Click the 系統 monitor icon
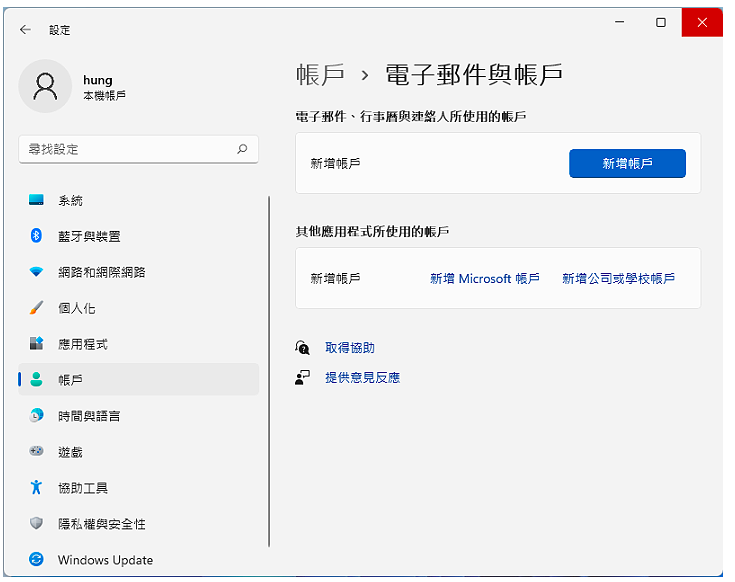Image resolution: width=735 pixels, height=582 pixels. click(x=36, y=200)
